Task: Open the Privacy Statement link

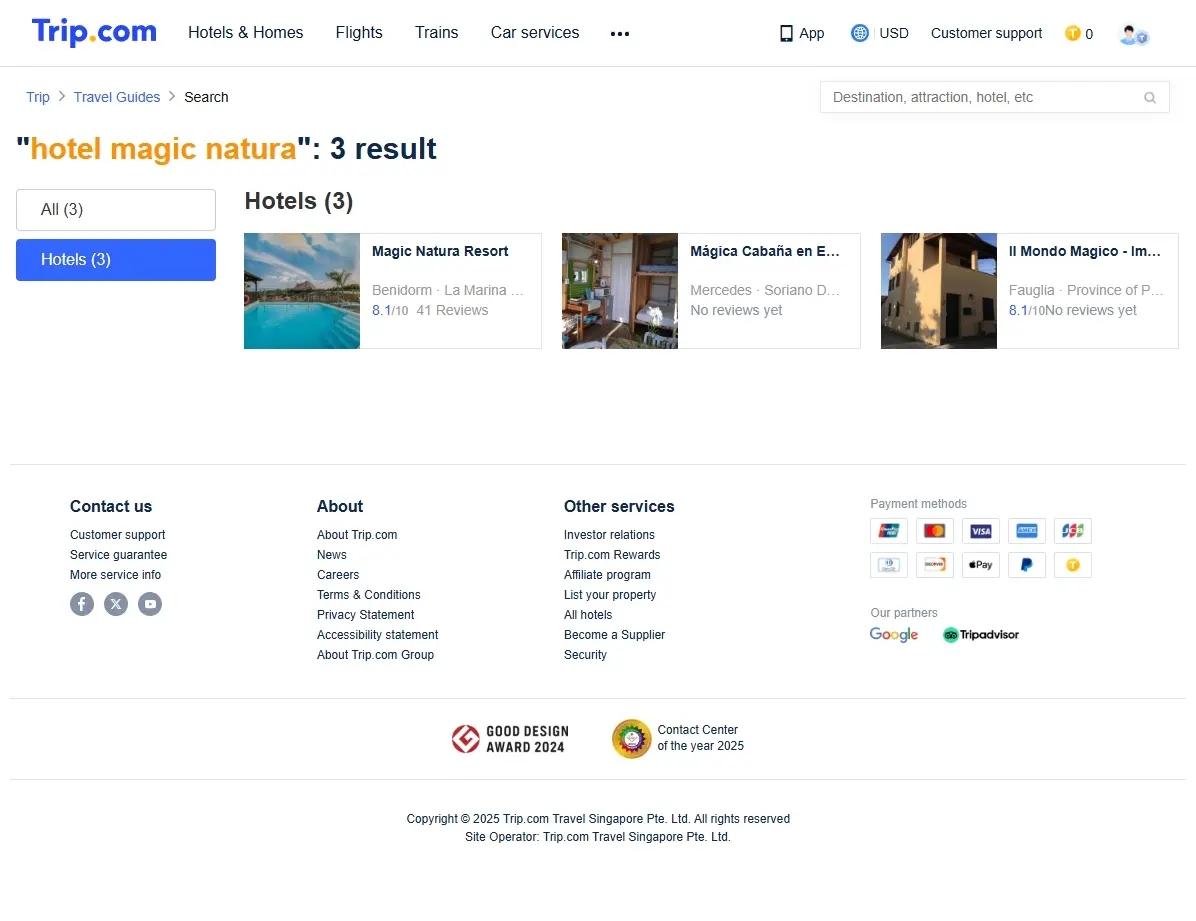Action: click(x=365, y=614)
